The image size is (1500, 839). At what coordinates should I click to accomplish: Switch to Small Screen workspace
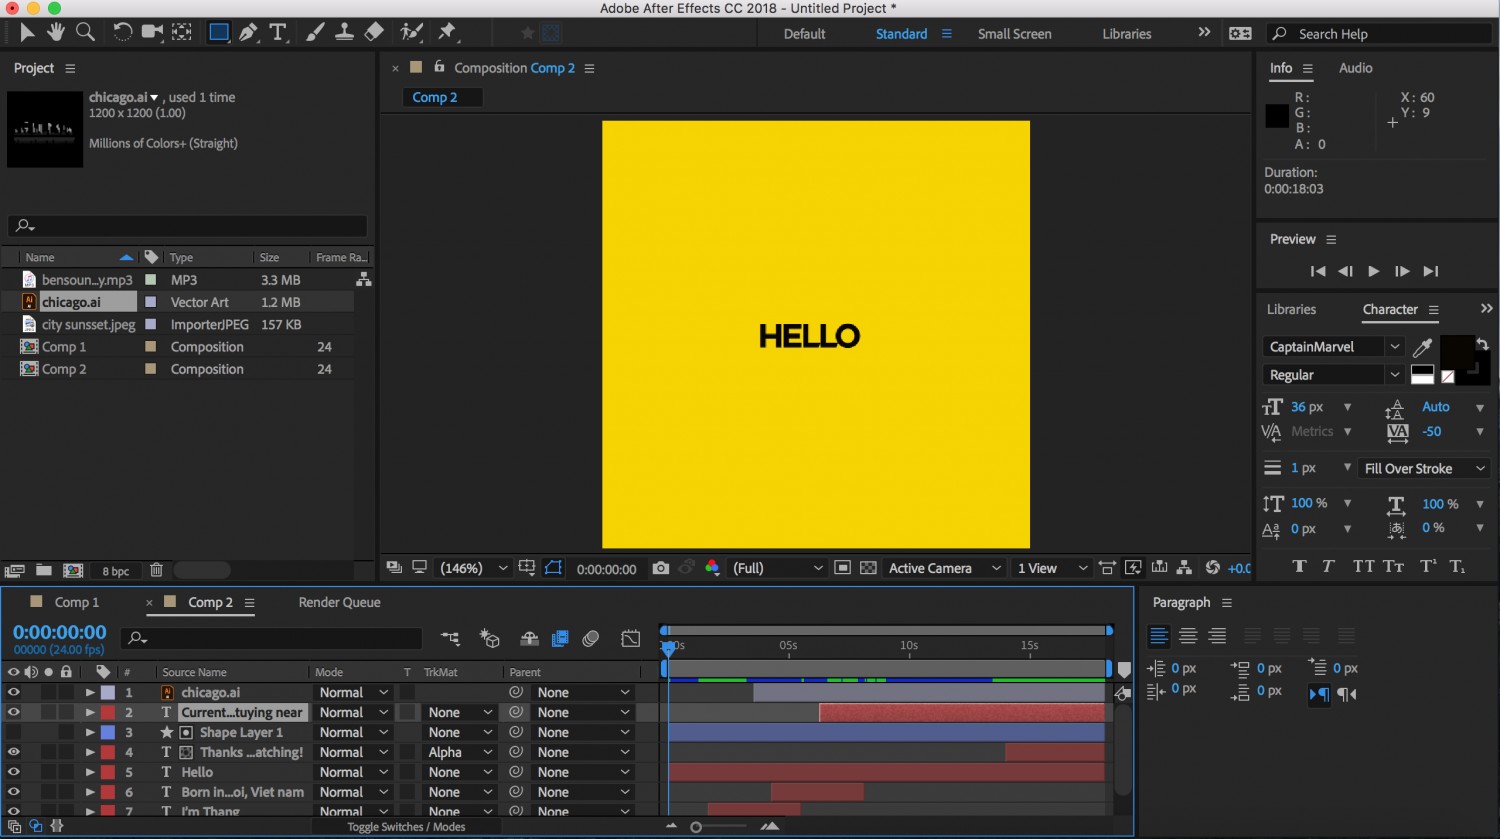[x=1014, y=34]
